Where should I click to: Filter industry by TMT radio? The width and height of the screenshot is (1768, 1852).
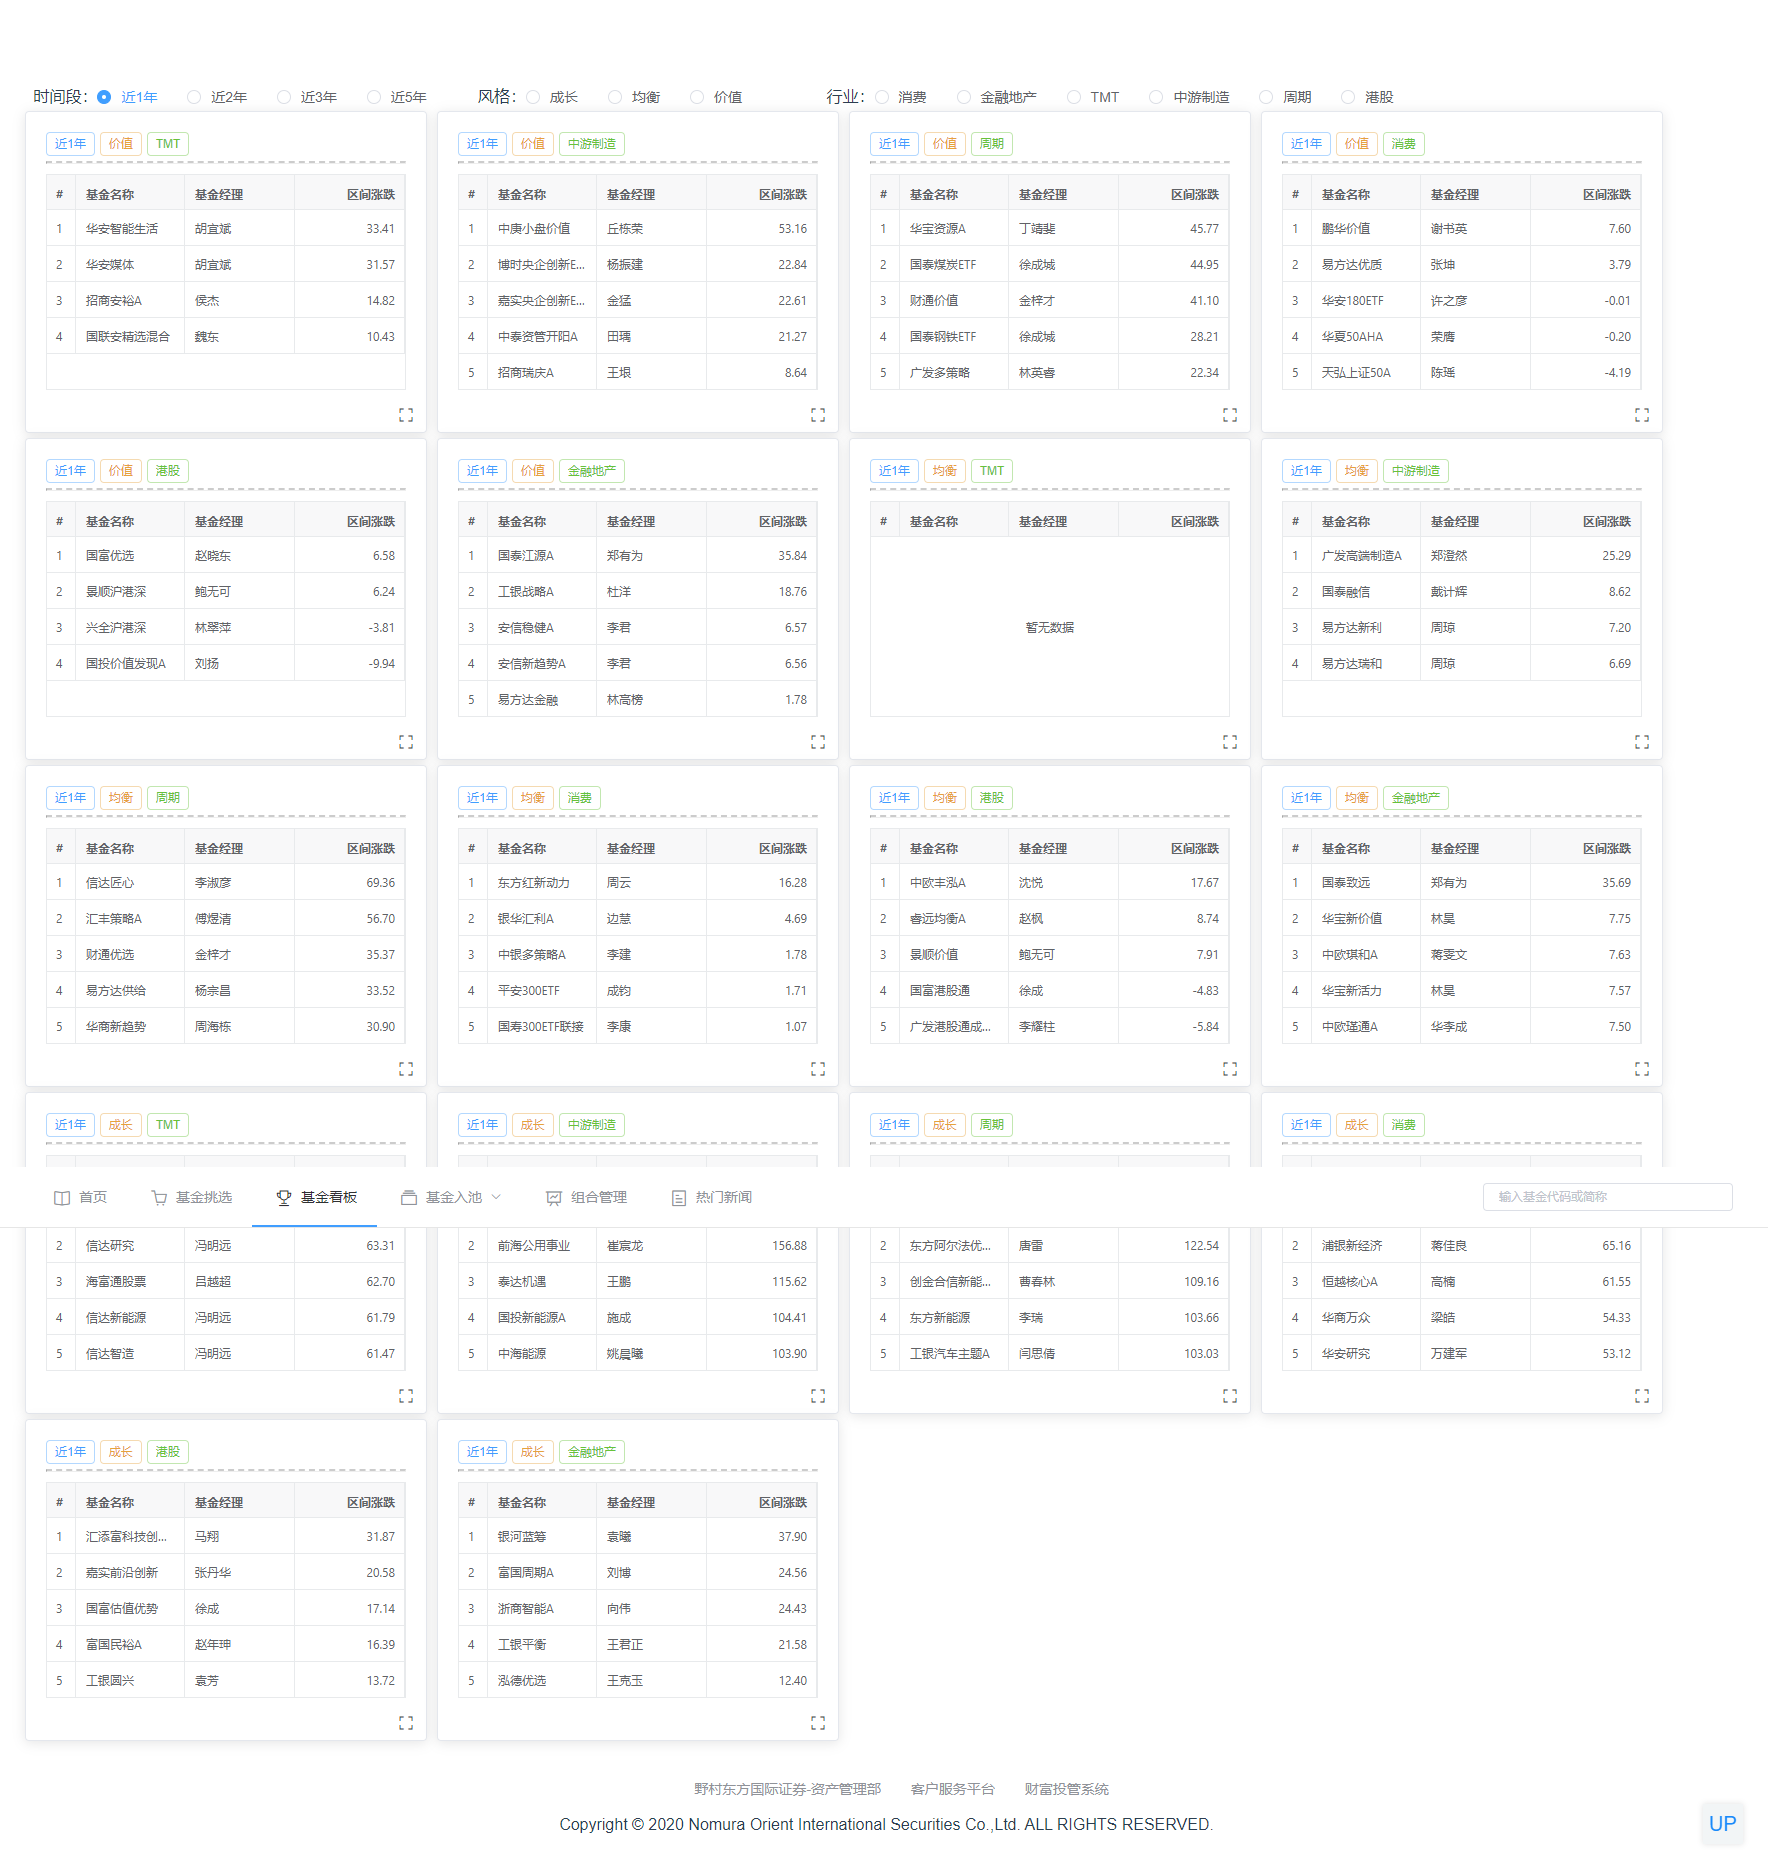click(1074, 97)
